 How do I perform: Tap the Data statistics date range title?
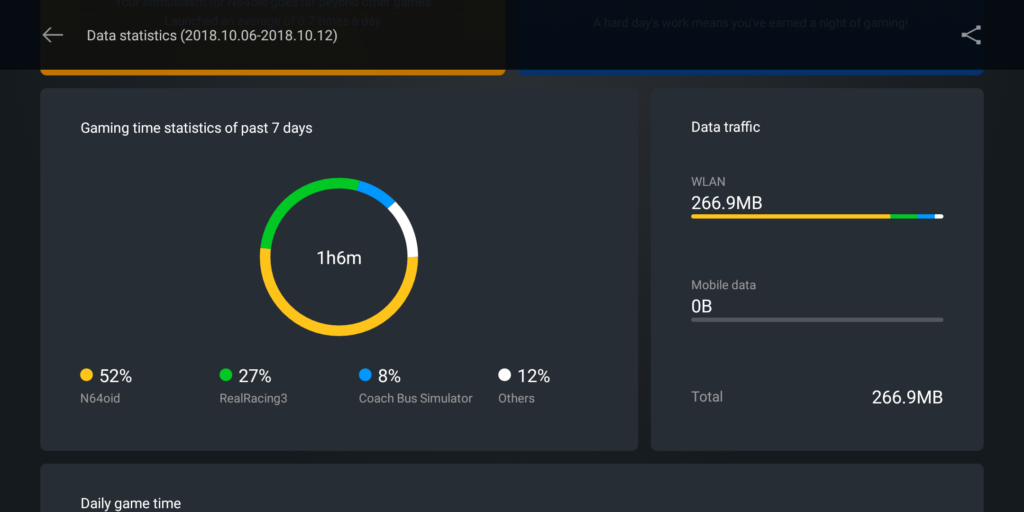pos(212,36)
